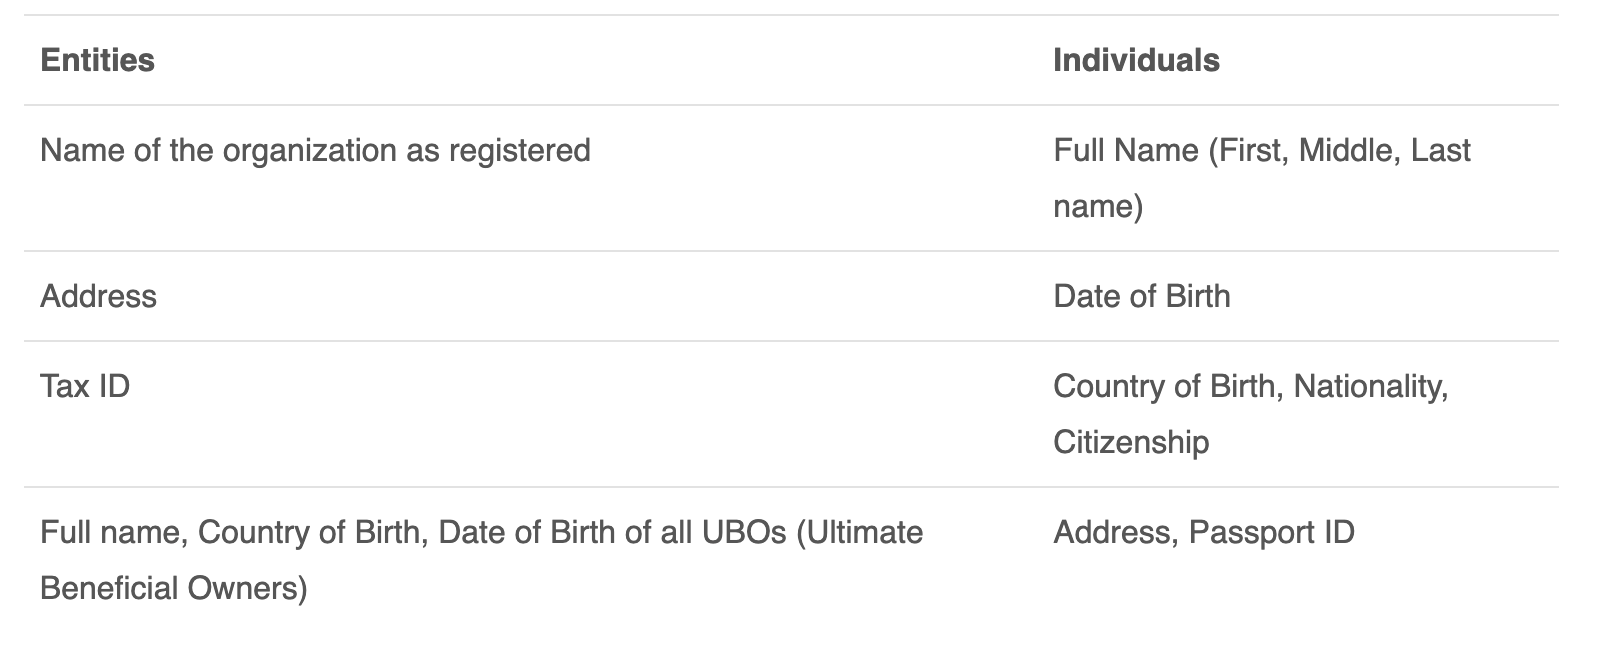Select the Address cell in Entities column
The image size is (1612, 662).
(x=98, y=296)
